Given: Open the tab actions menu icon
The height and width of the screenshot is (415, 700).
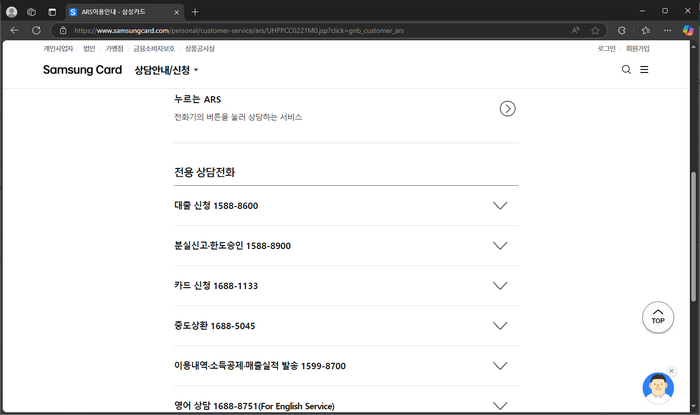Looking at the screenshot, I should (52, 12).
